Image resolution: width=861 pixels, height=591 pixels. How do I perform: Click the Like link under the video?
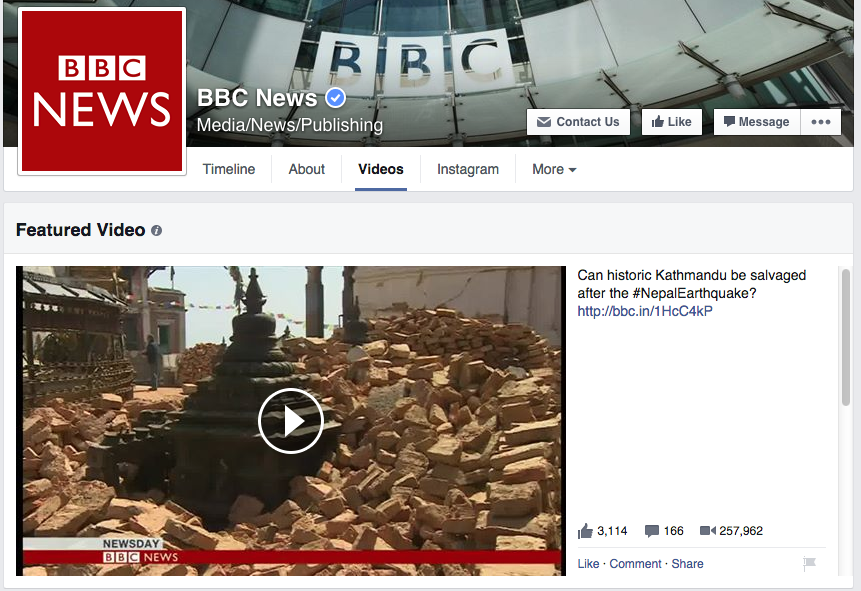tap(588, 564)
